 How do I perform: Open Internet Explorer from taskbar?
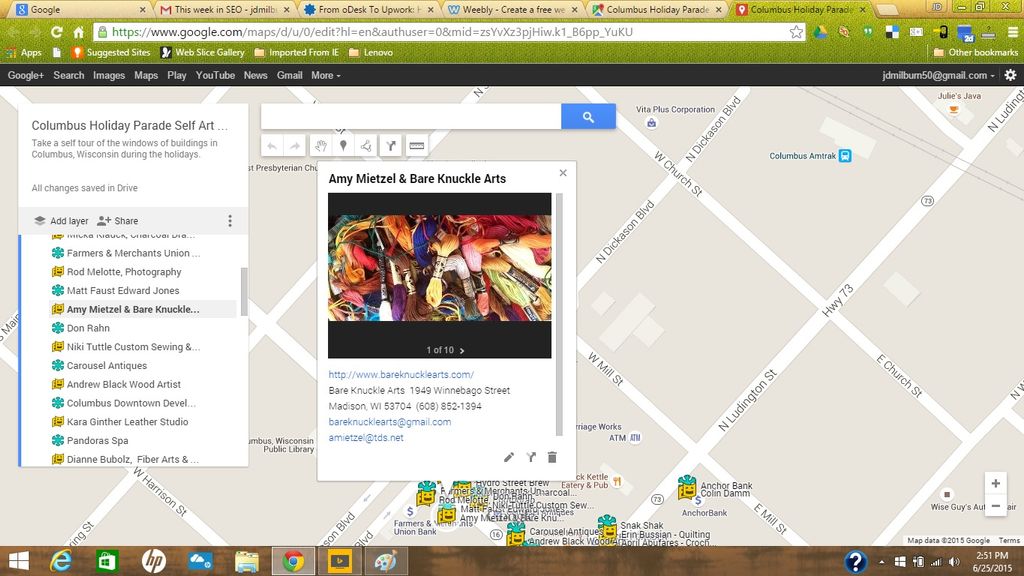pyautogui.click(x=61, y=561)
